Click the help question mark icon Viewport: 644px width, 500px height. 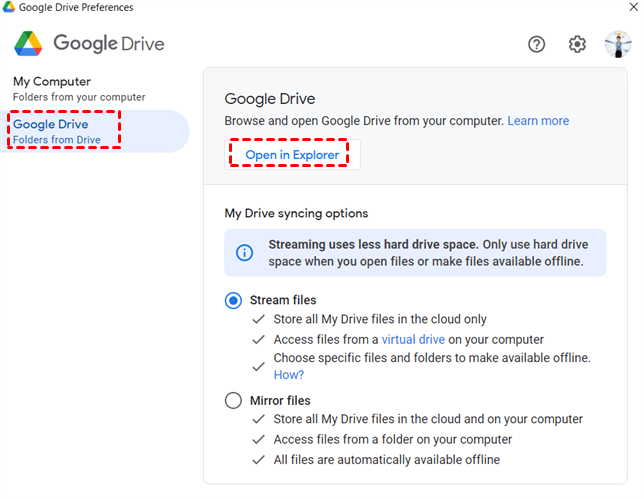click(x=537, y=44)
